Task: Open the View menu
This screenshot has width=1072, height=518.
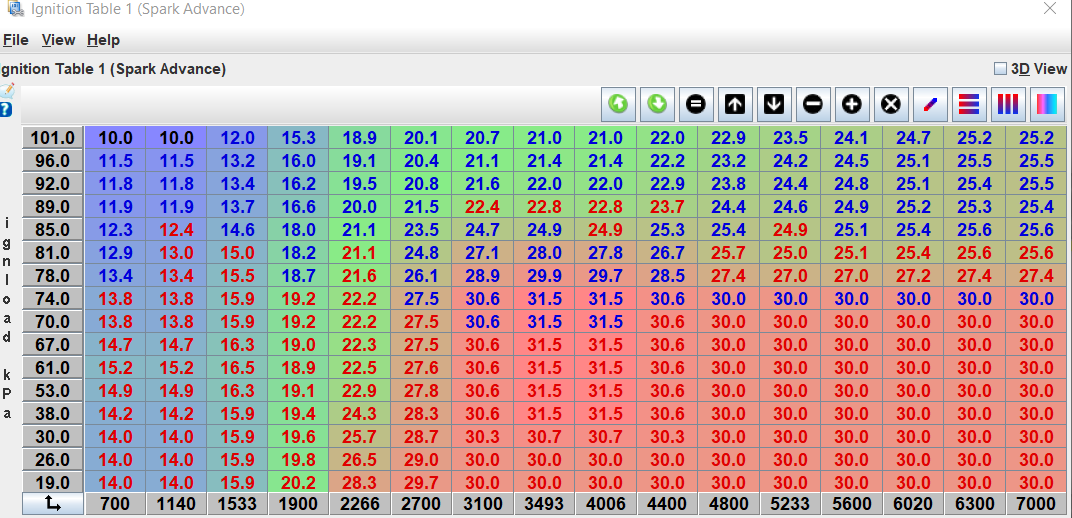Action: (x=58, y=40)
